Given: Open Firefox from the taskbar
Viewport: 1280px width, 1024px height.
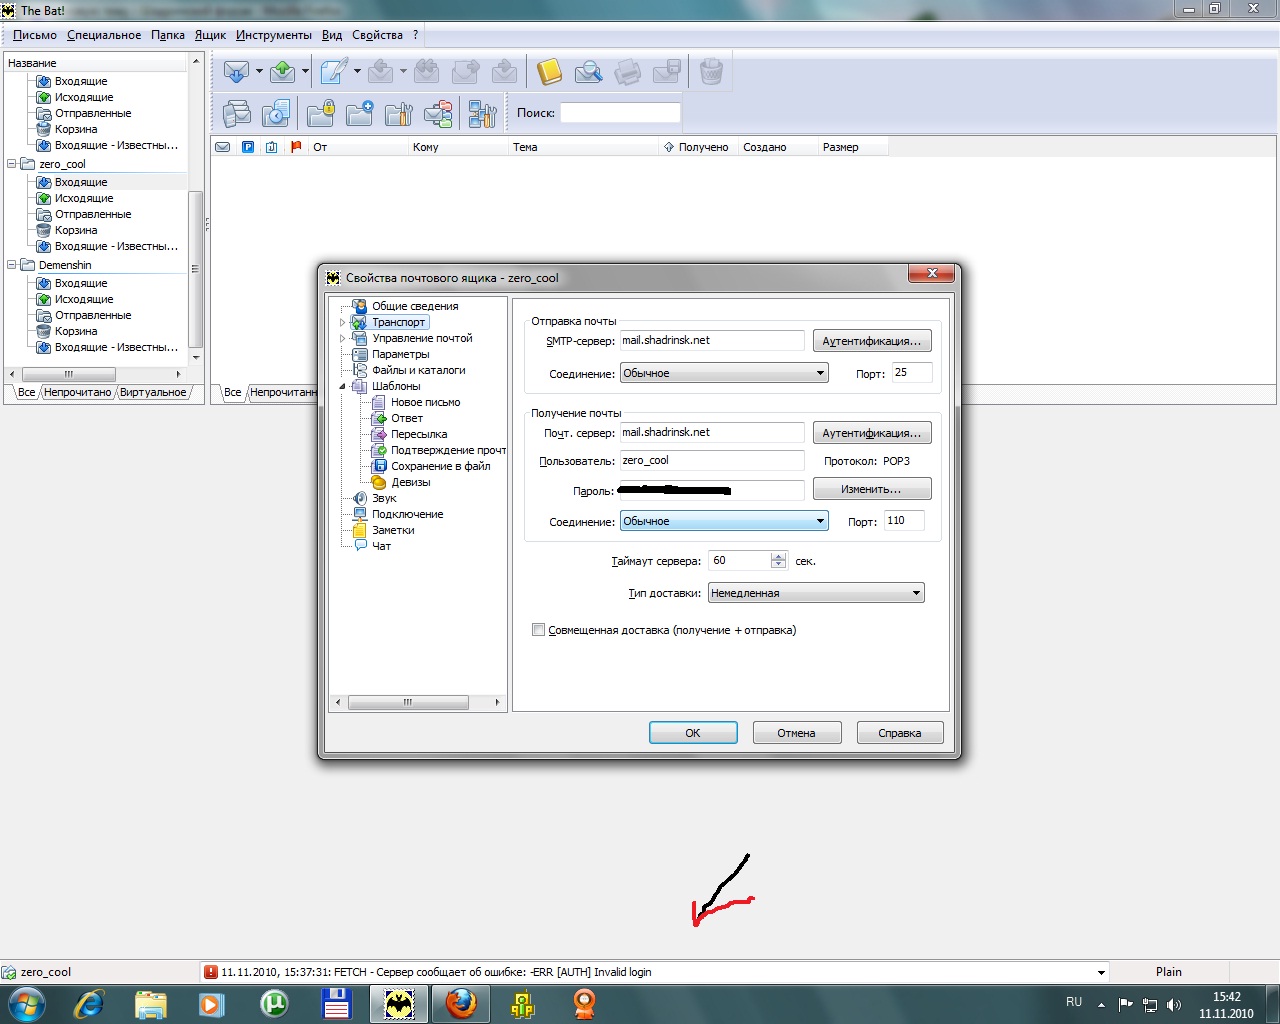Looking at the screenshot, I should coord(461,1003).
